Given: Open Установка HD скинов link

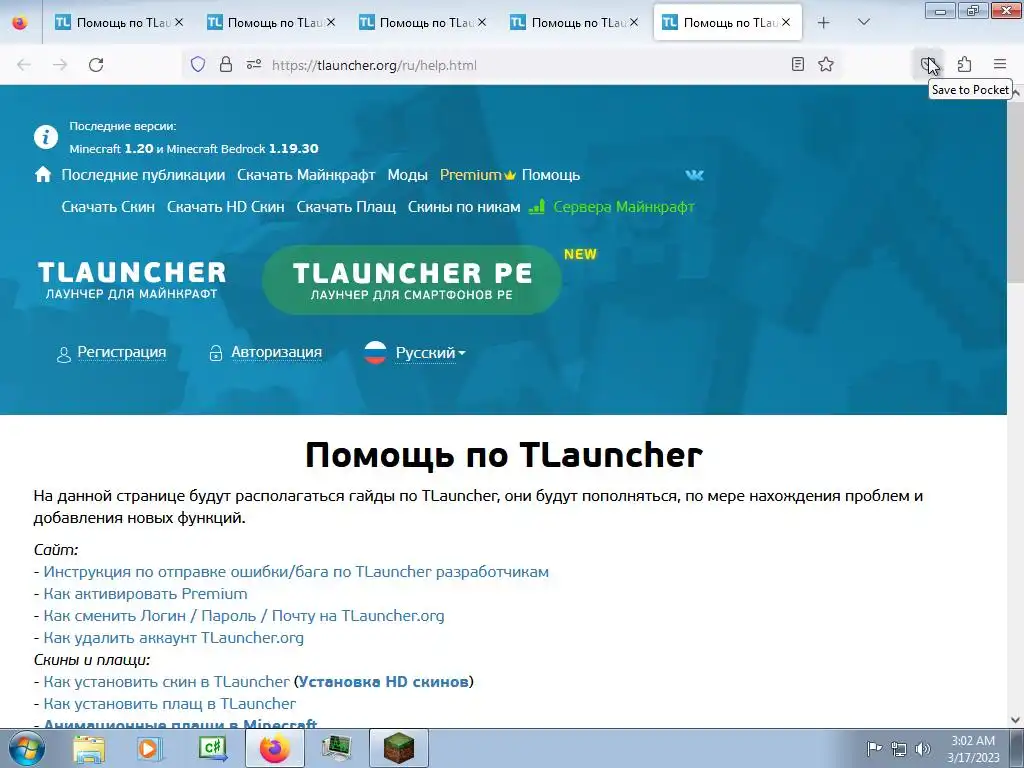Looking at the screenshot, I should point(383,682).
